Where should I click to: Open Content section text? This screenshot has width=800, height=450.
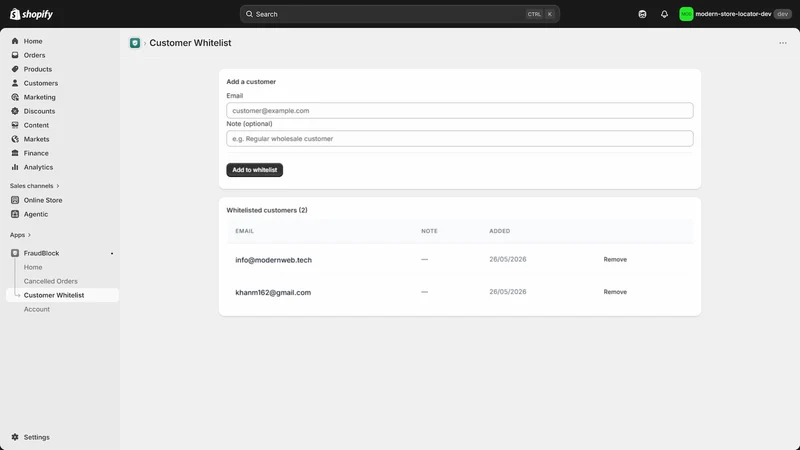tap(36, 125)
